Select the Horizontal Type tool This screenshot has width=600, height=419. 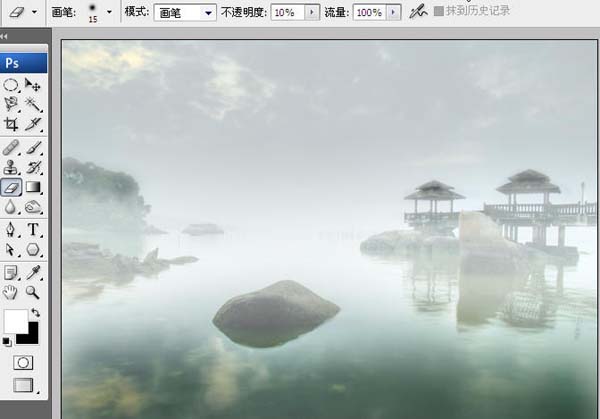tap(33, 230)
